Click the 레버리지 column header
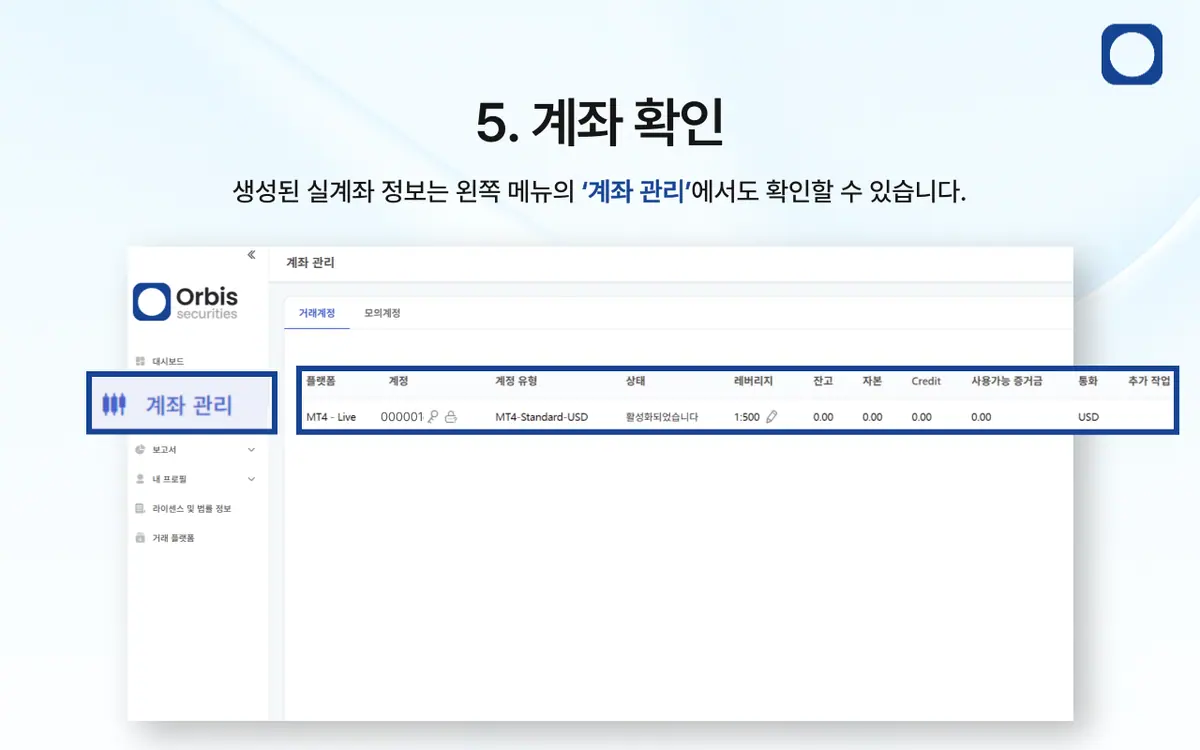Screen dimensions: 1200x750 (753, 381)
